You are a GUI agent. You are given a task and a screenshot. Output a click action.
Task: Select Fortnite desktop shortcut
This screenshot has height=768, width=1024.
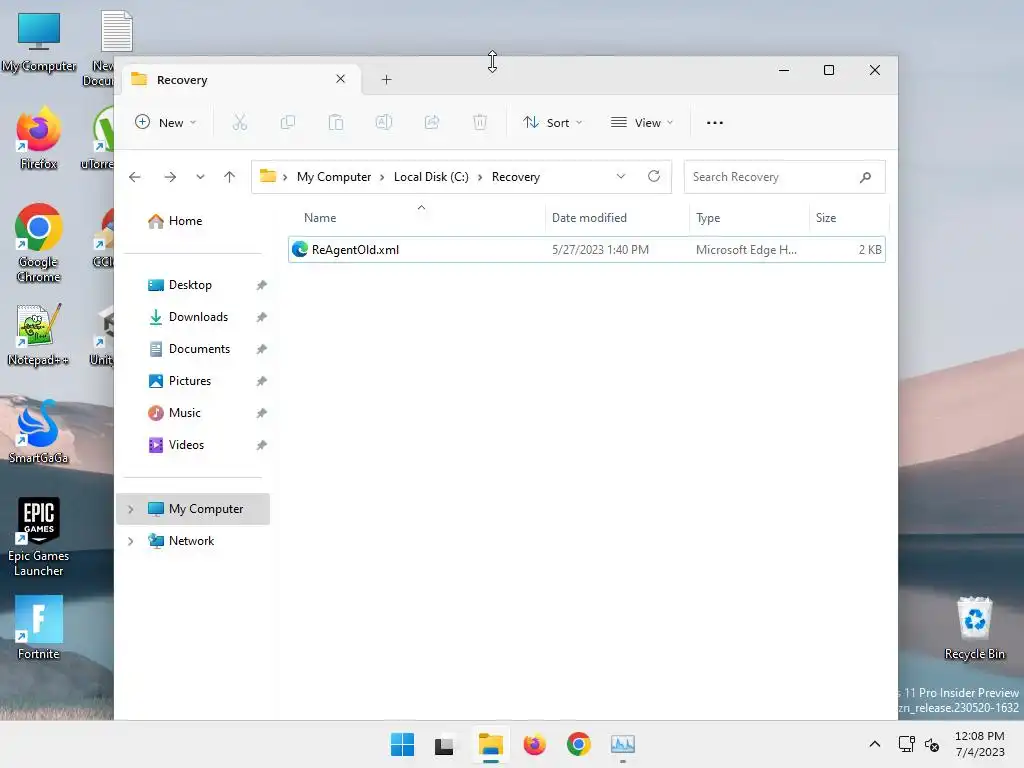pyautogui.click(x=39, y=628)
